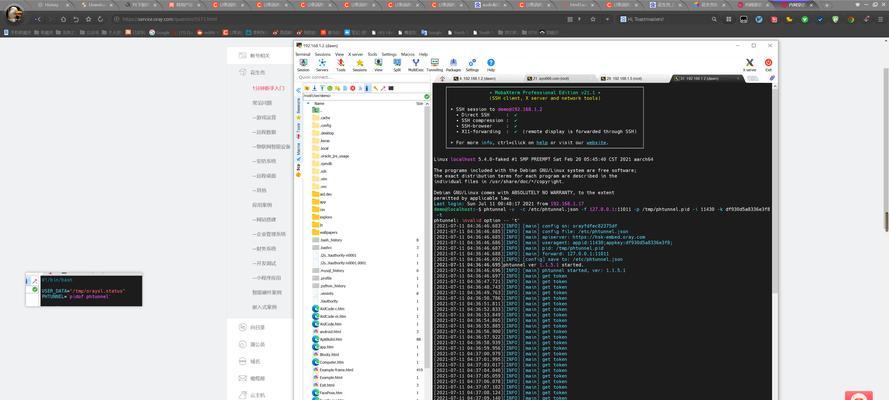
Task: Click the View toolbar icon
Action: (378, 65)
